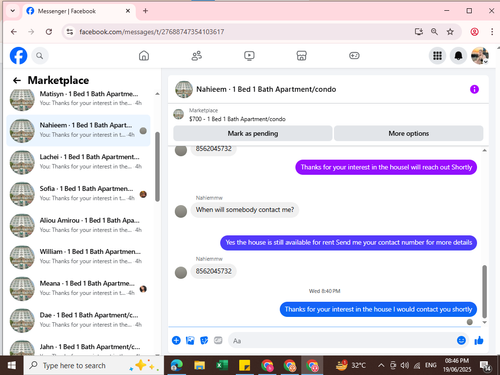Attach a photo with the image icon
Screen dimensions: 500x375
190,340
